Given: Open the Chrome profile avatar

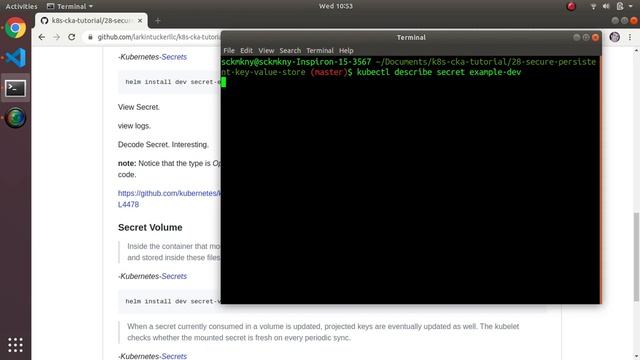Looking at the screenshot, I should tap(615, 37).
